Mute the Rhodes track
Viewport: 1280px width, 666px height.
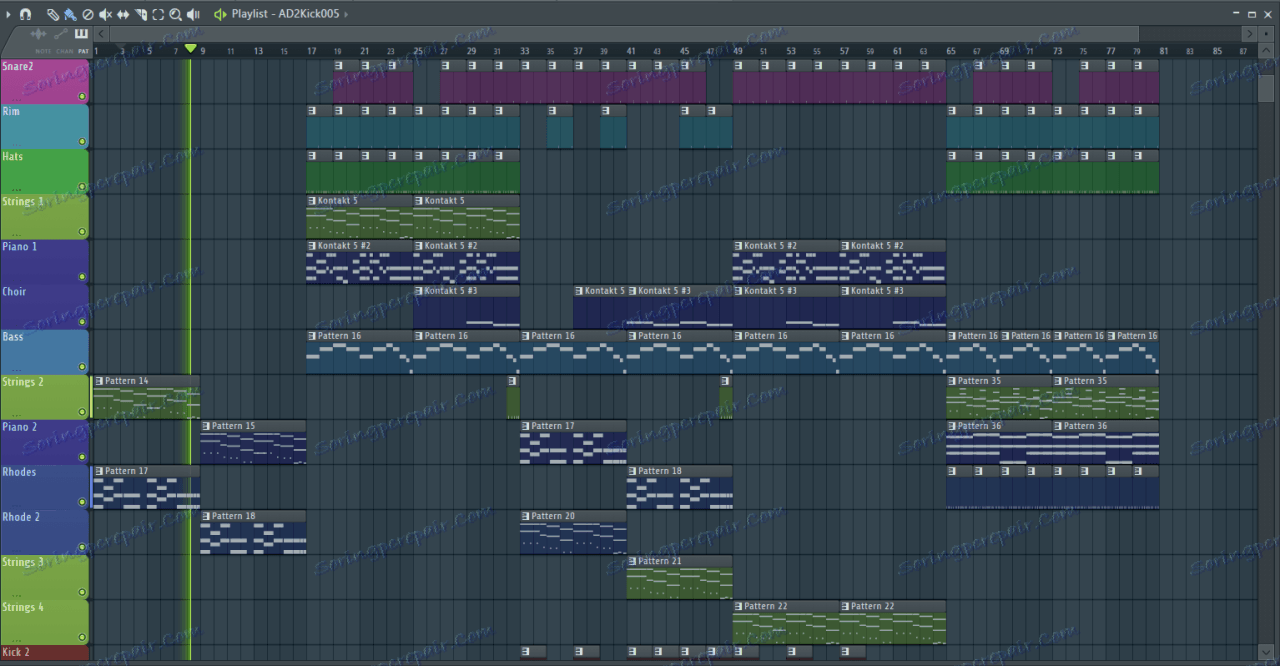tap(82, 502)
